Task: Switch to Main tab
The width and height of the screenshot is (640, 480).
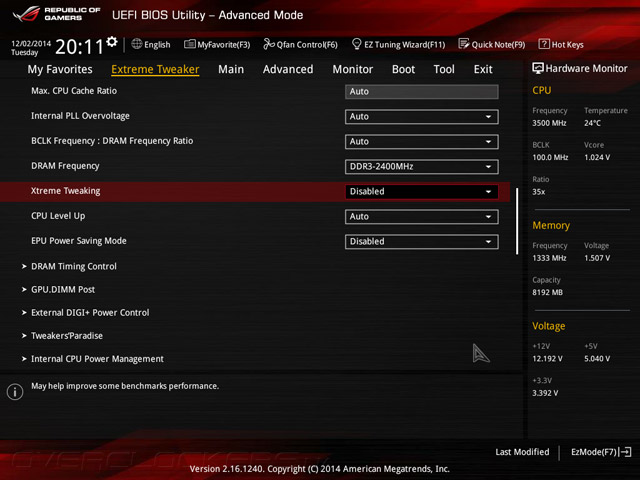Action: pos(231,69)
